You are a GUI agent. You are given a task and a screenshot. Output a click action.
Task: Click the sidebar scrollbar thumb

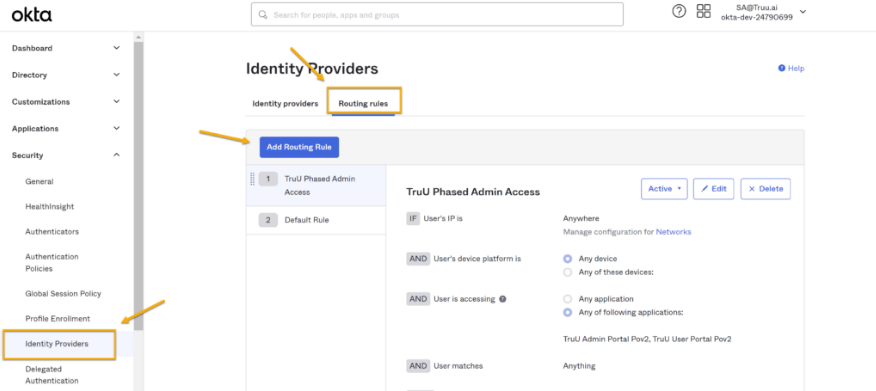[x=138, y=184]
